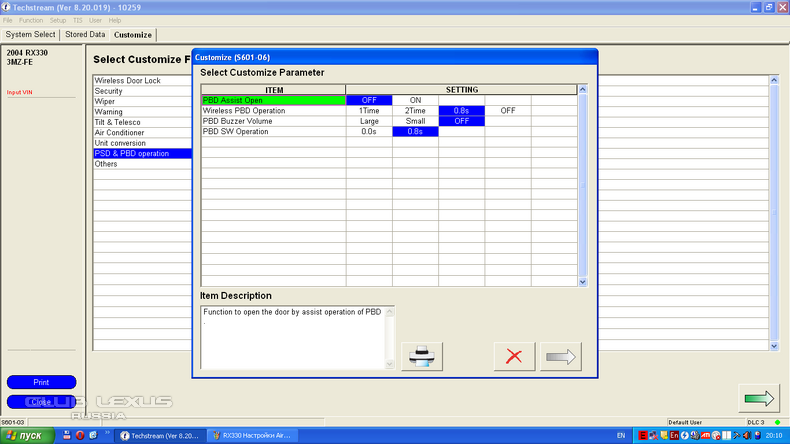
Task: Click inside the Item Description text box
Action: 293,338
